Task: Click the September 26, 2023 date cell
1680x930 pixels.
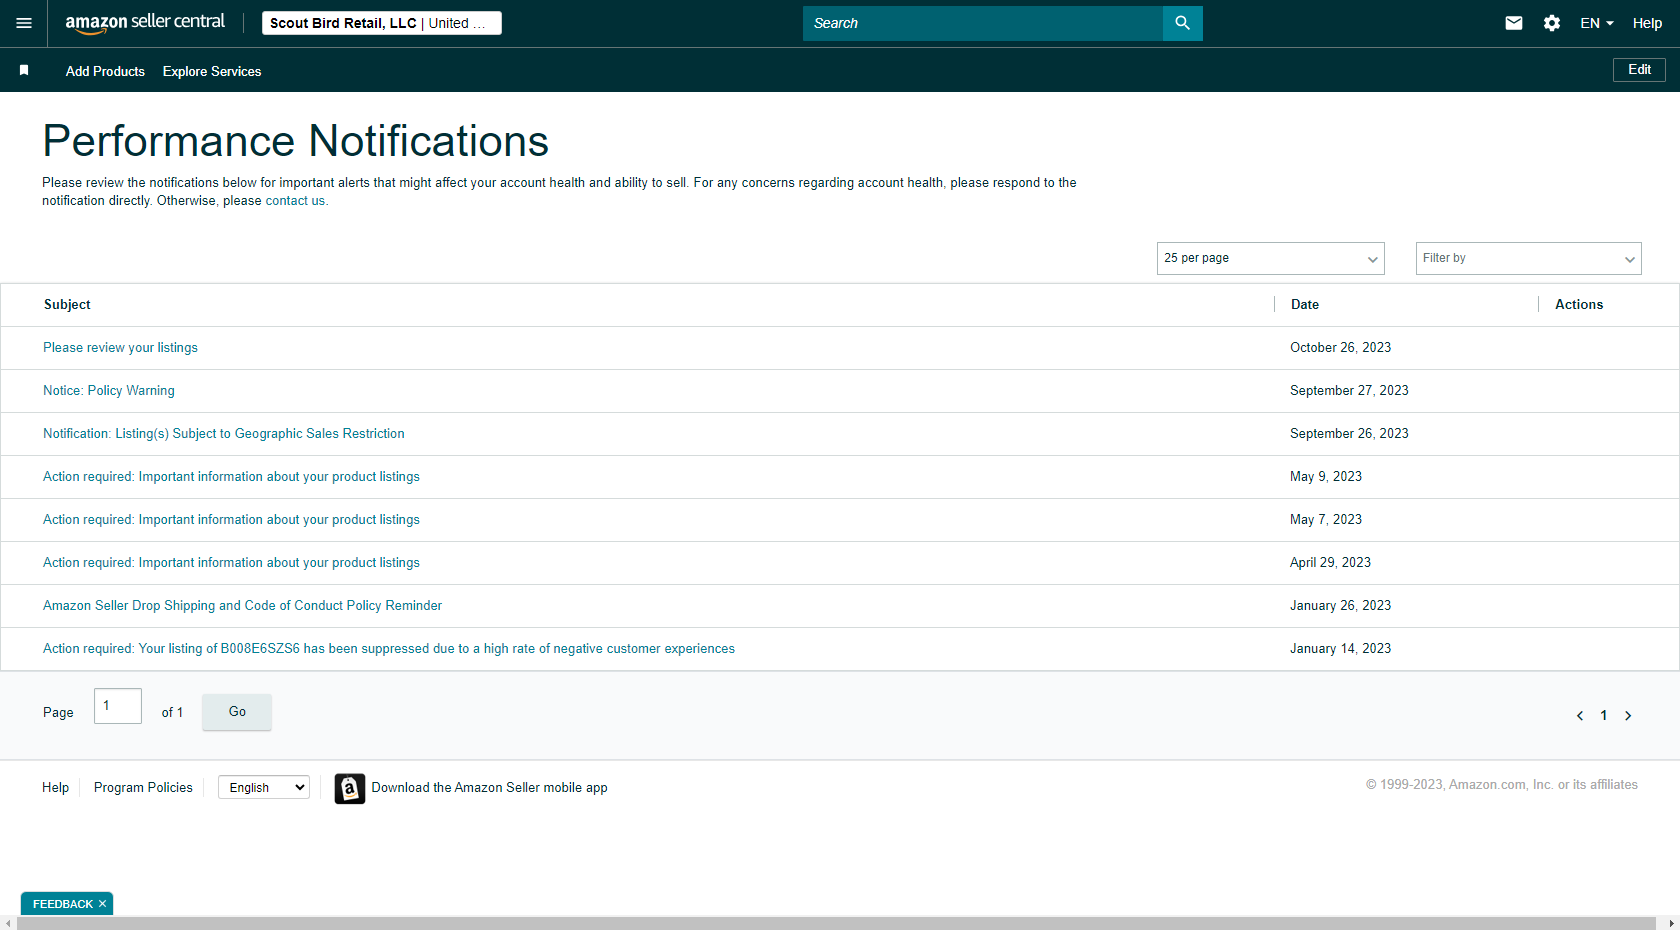Action: click(x=1349, y=434)
